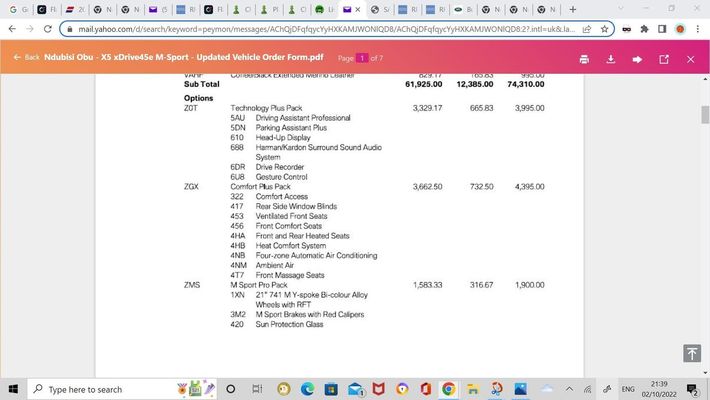Click the Options section heading
The image size is (710, 400).
[x=198, y=98]
